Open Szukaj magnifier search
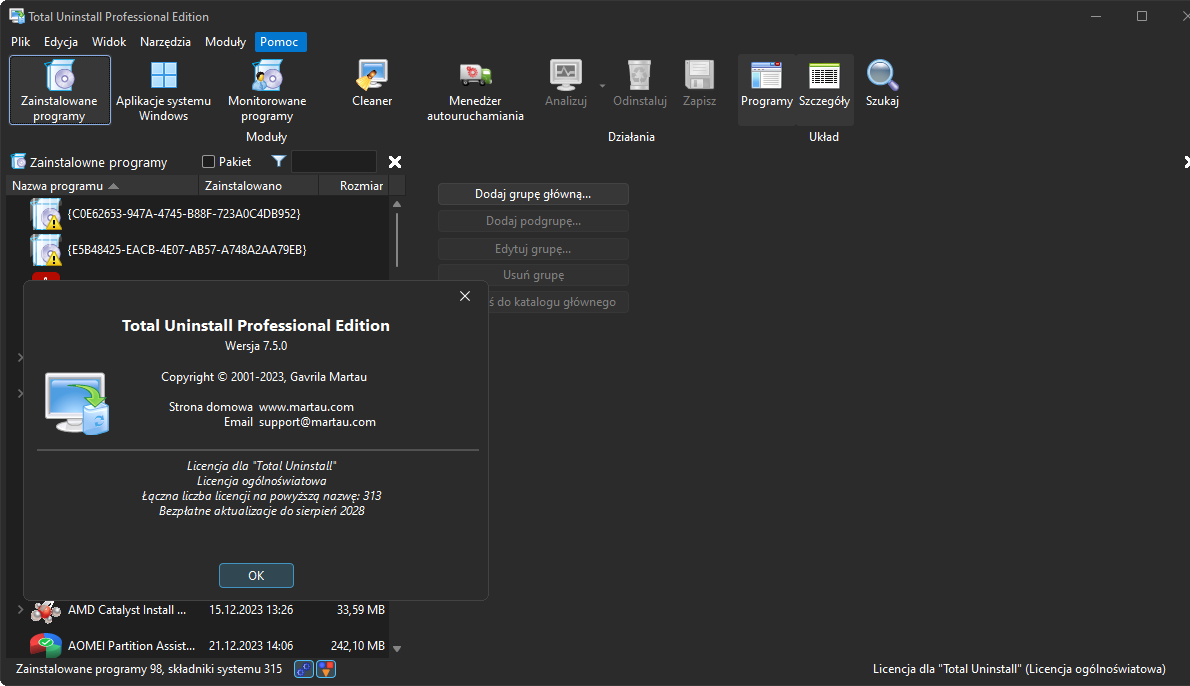The image size is (1190, 686). [x=882, y=83]
